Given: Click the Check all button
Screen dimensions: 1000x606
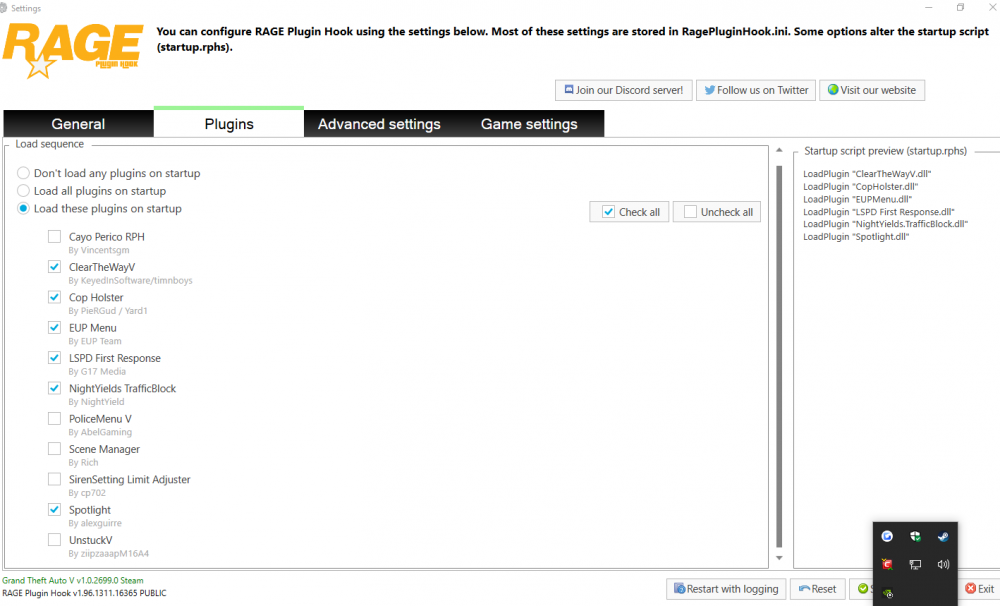Looking at the screenshot, I should coord(629,212).
